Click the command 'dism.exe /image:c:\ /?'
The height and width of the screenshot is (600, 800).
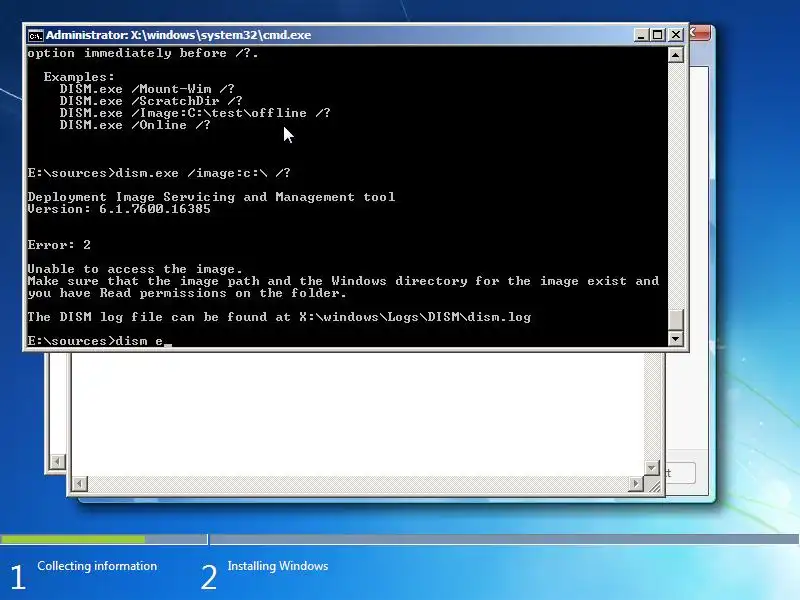pyautogui.click(x=203, y=173)
